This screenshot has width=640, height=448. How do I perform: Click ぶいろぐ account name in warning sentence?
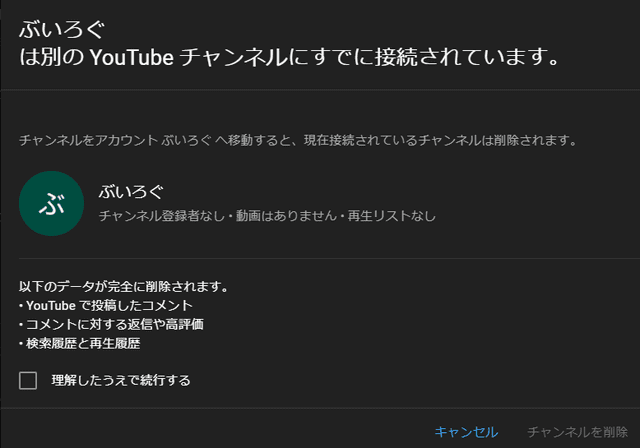tap(187, 140)
